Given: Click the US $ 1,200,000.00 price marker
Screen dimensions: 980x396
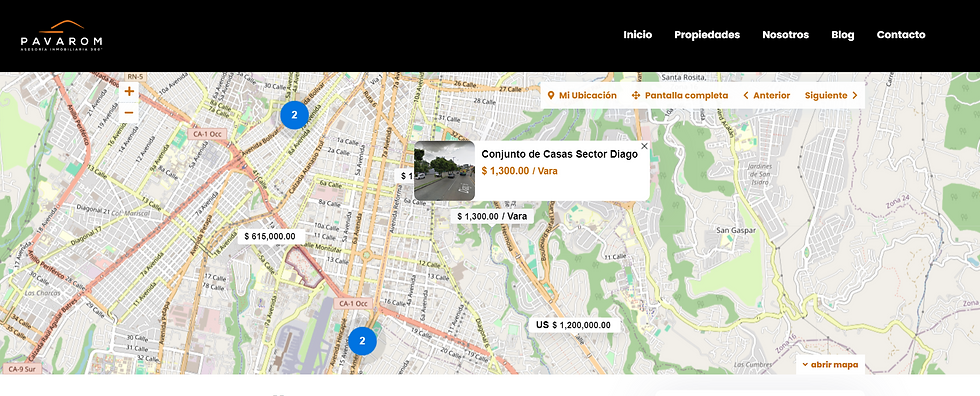Looking at the screenshot, I should tap(574, 325).
